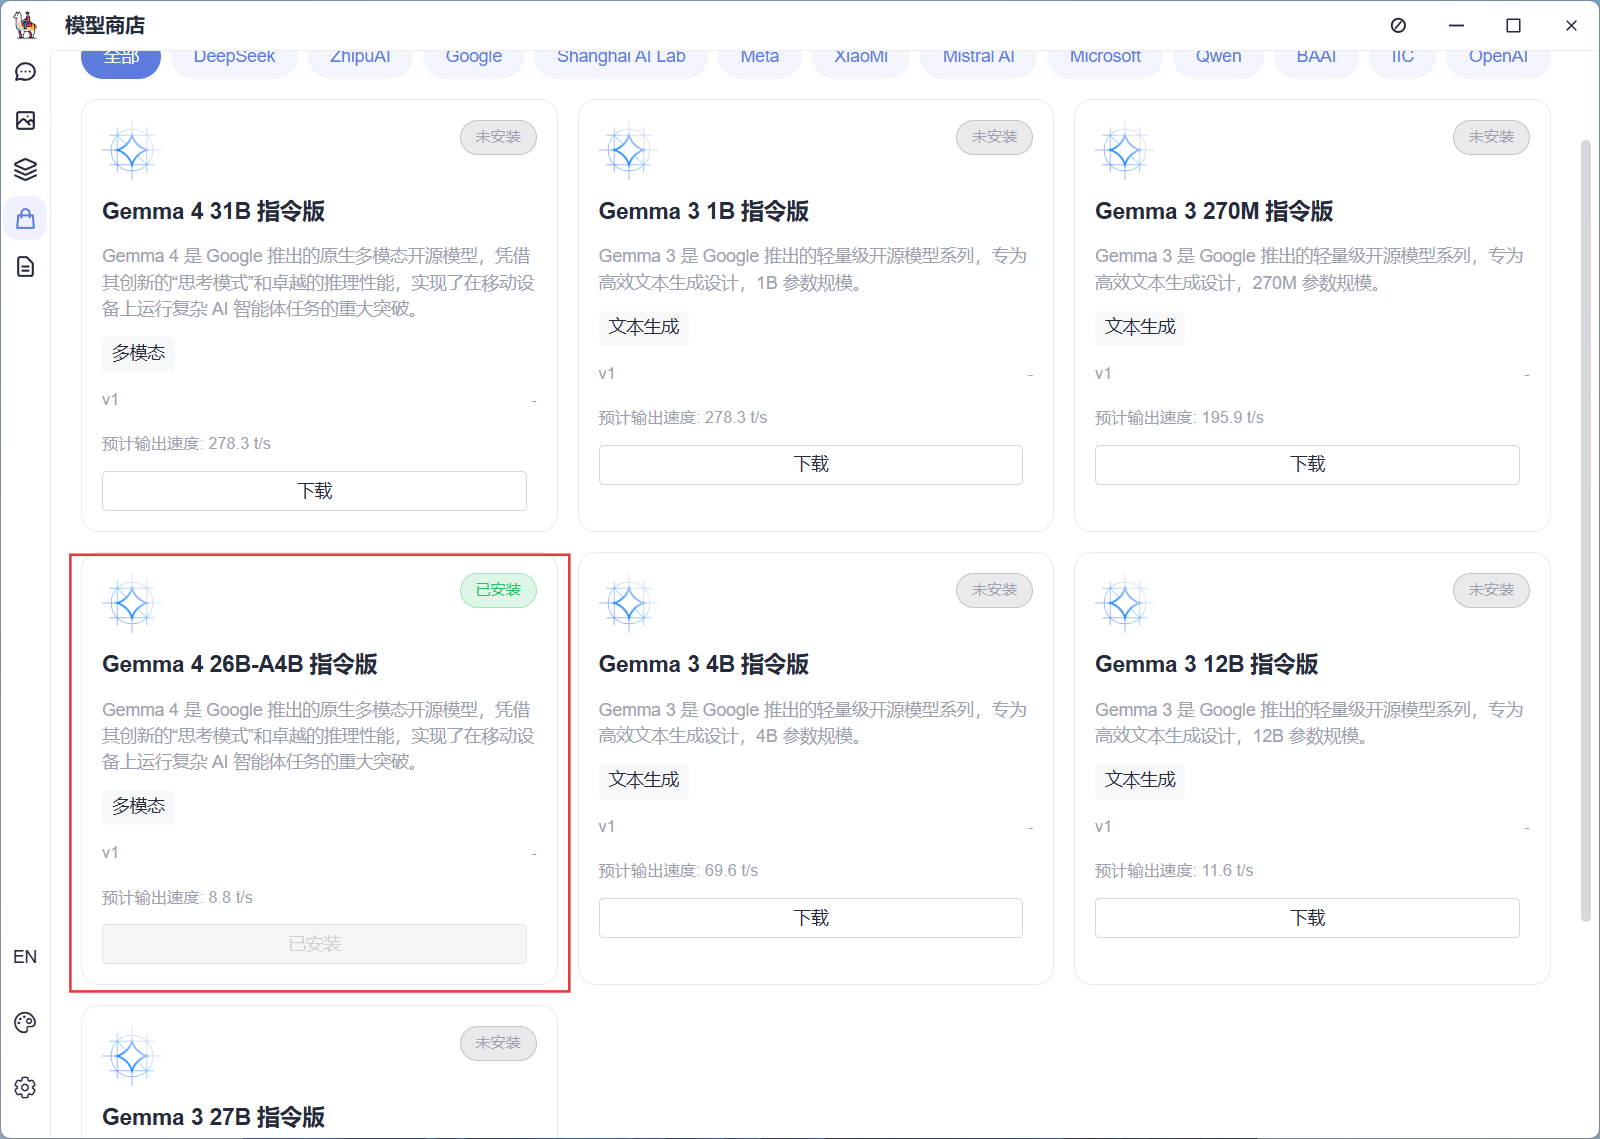
Task: Click the 预计输出速度: 8.8 t/s text
Action: [177, 898]
